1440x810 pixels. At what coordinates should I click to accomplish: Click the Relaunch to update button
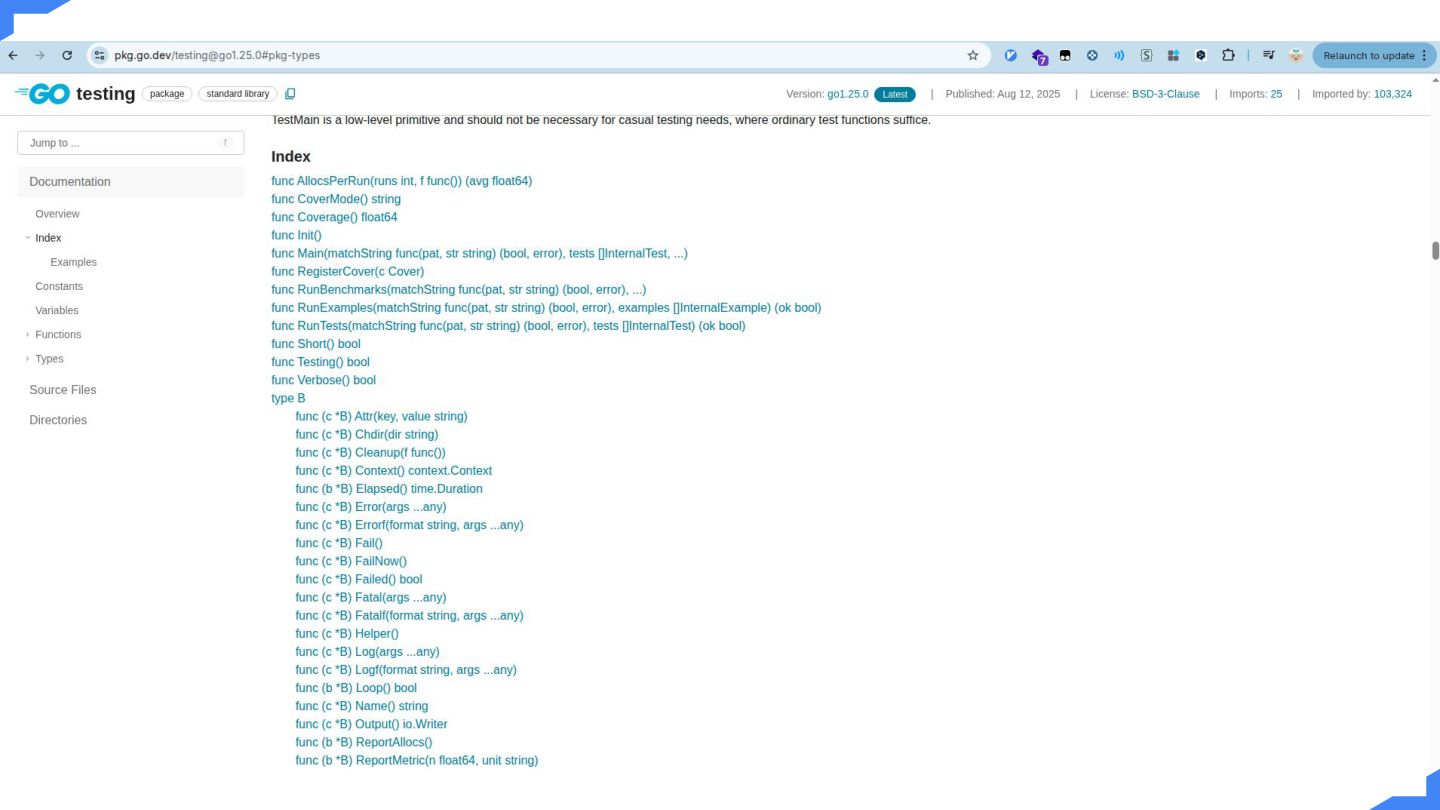(x=1376, y=56)
